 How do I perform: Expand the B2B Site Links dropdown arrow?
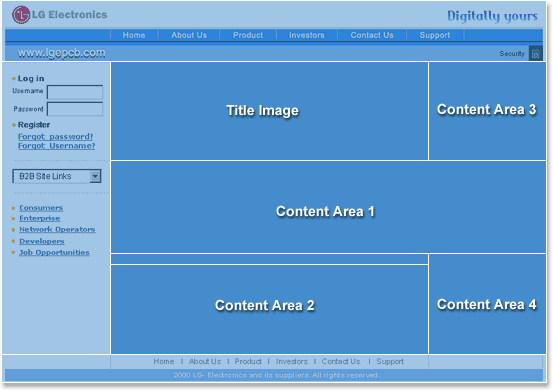(95, 176)
